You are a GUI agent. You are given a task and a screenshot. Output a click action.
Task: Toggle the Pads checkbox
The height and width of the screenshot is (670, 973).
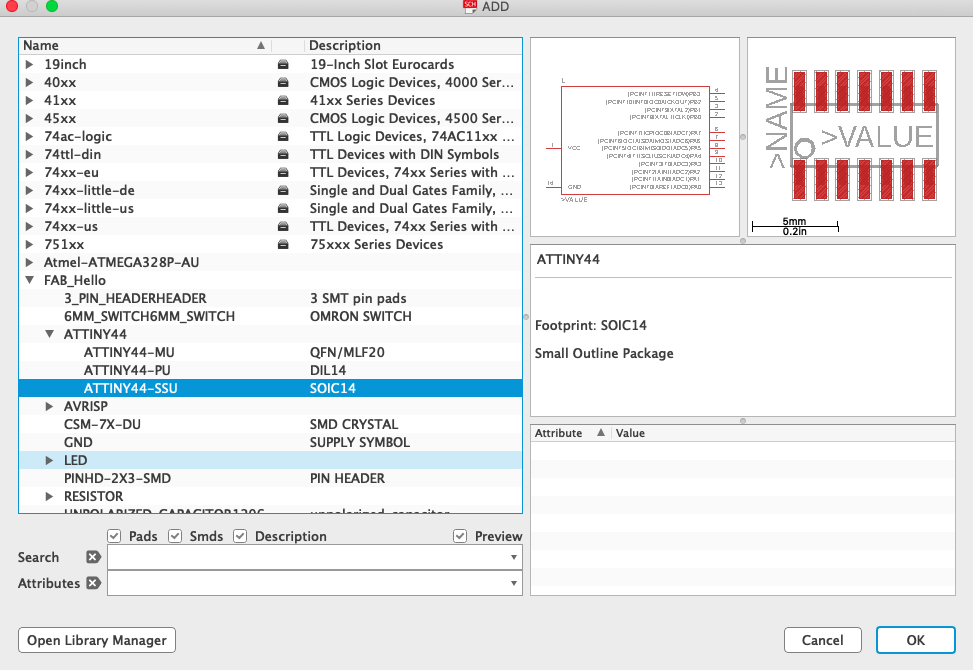pos(114,536)
